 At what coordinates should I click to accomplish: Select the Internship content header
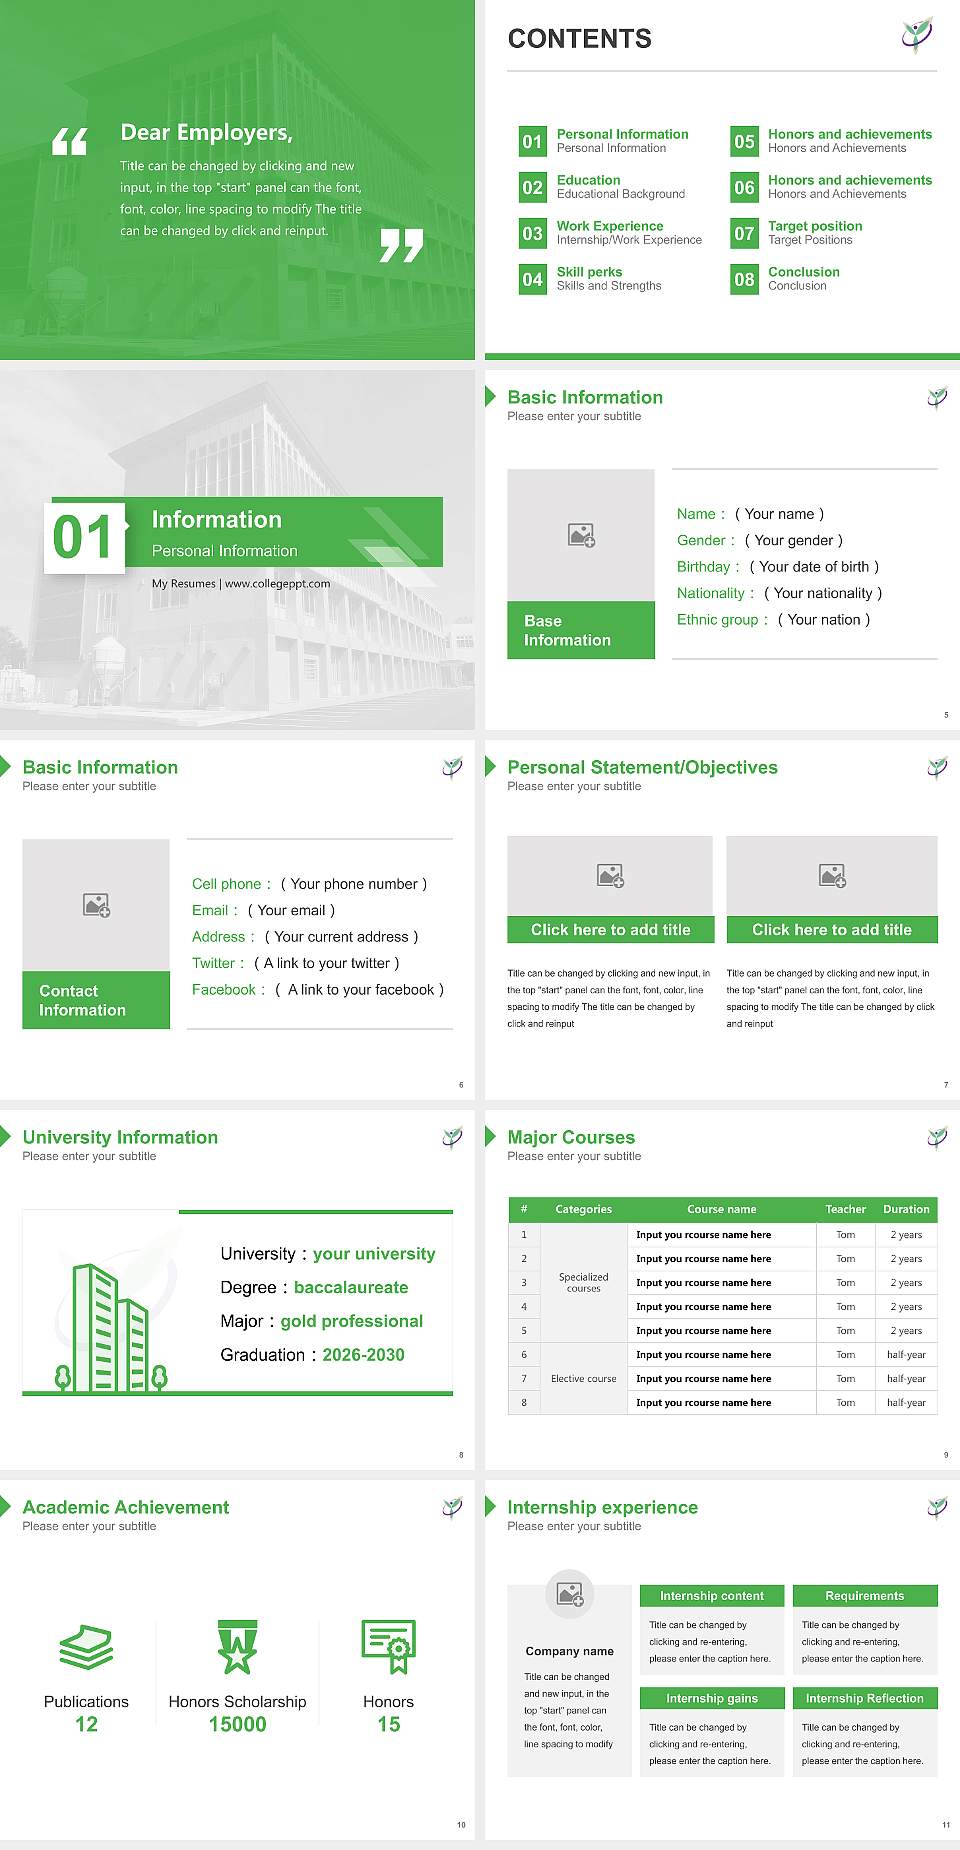pyautogui.click(x=712, y=1596)
